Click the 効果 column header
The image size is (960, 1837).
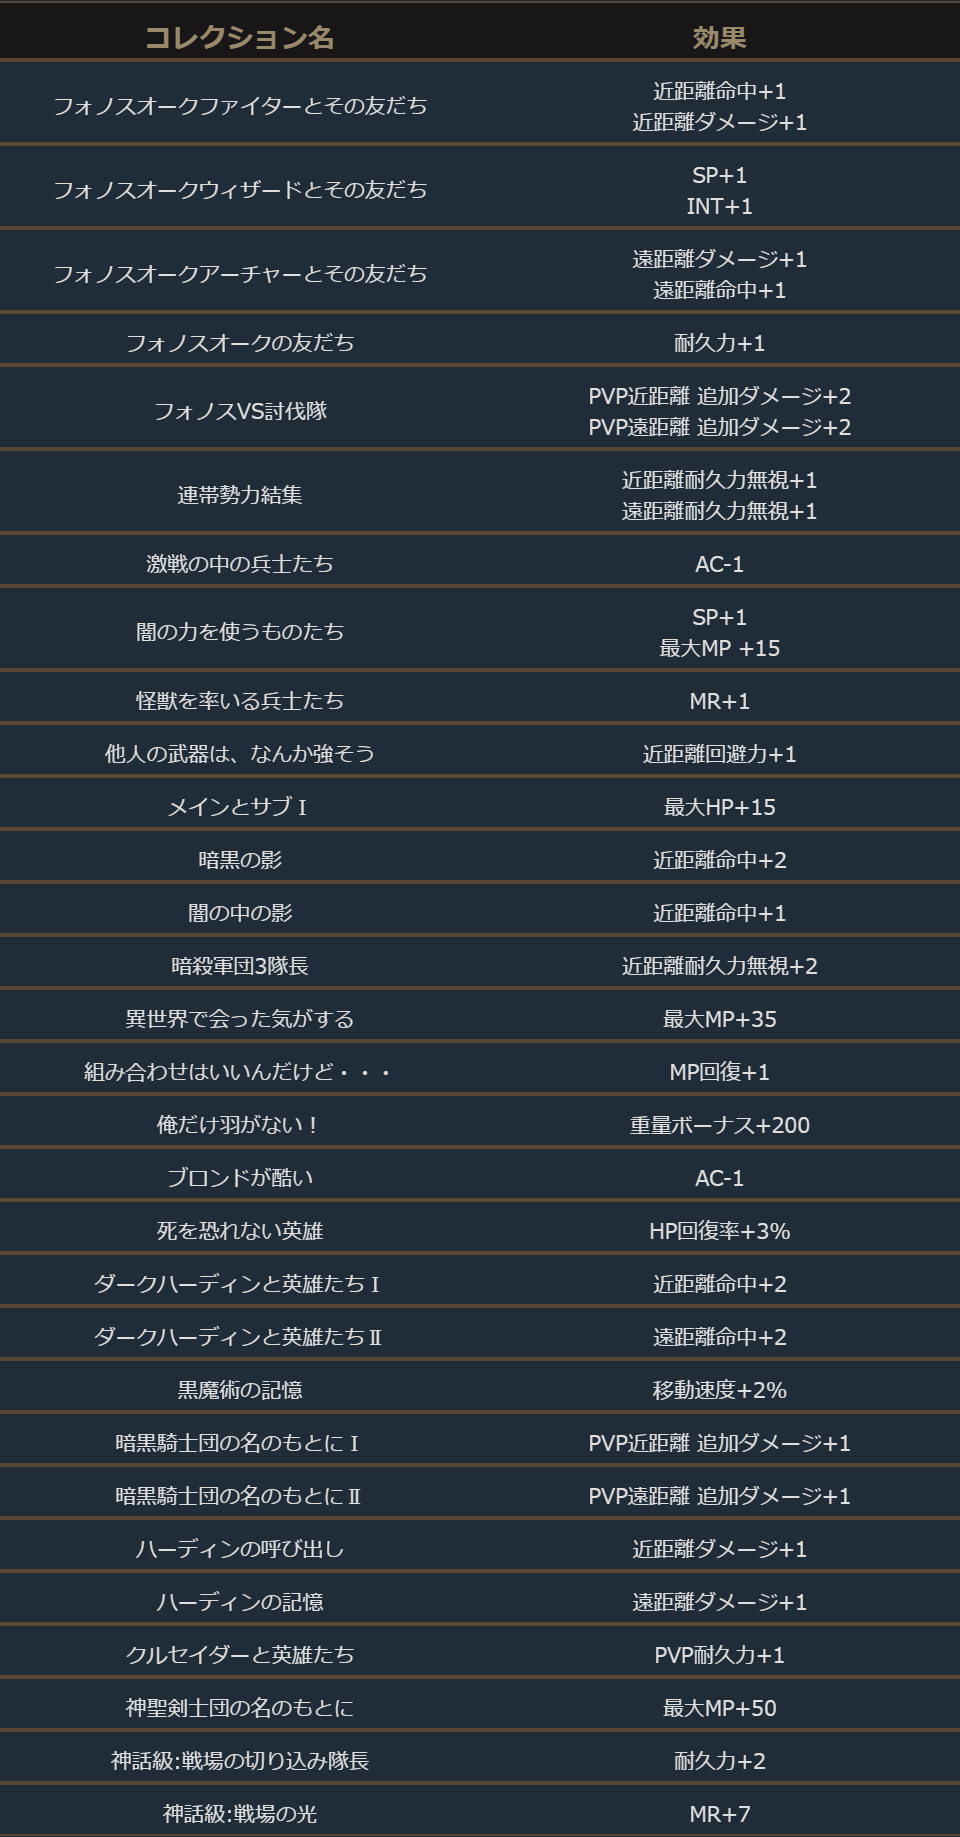click(x=719, y=37)
